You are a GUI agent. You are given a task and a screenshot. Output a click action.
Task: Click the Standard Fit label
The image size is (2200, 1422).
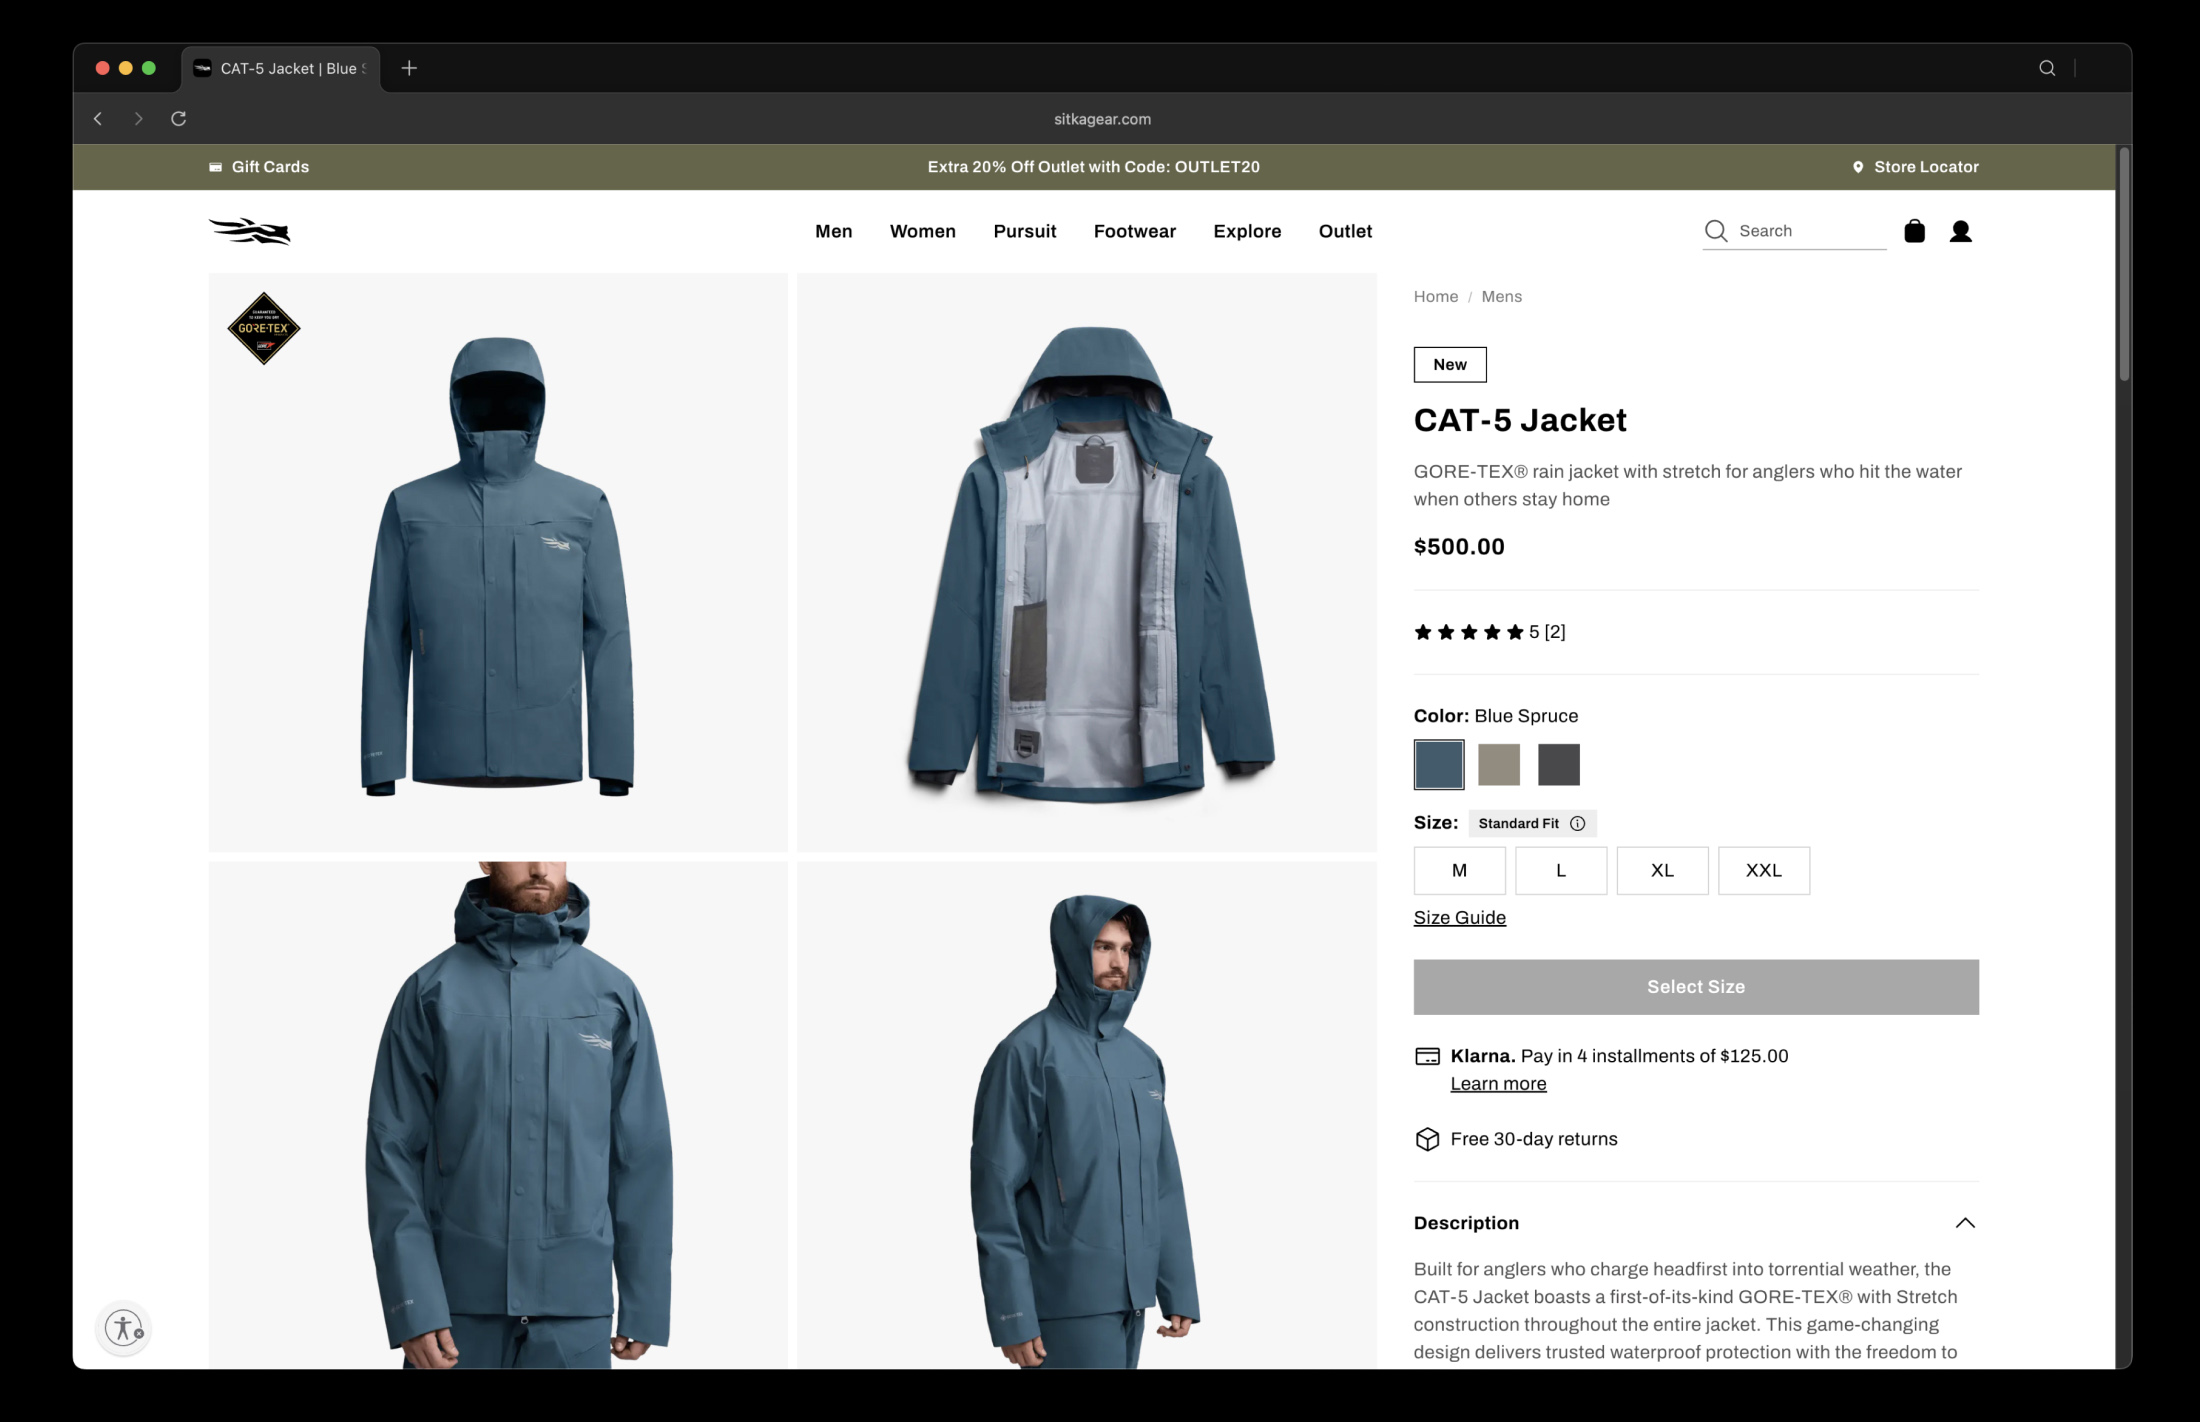(1518, 823)
